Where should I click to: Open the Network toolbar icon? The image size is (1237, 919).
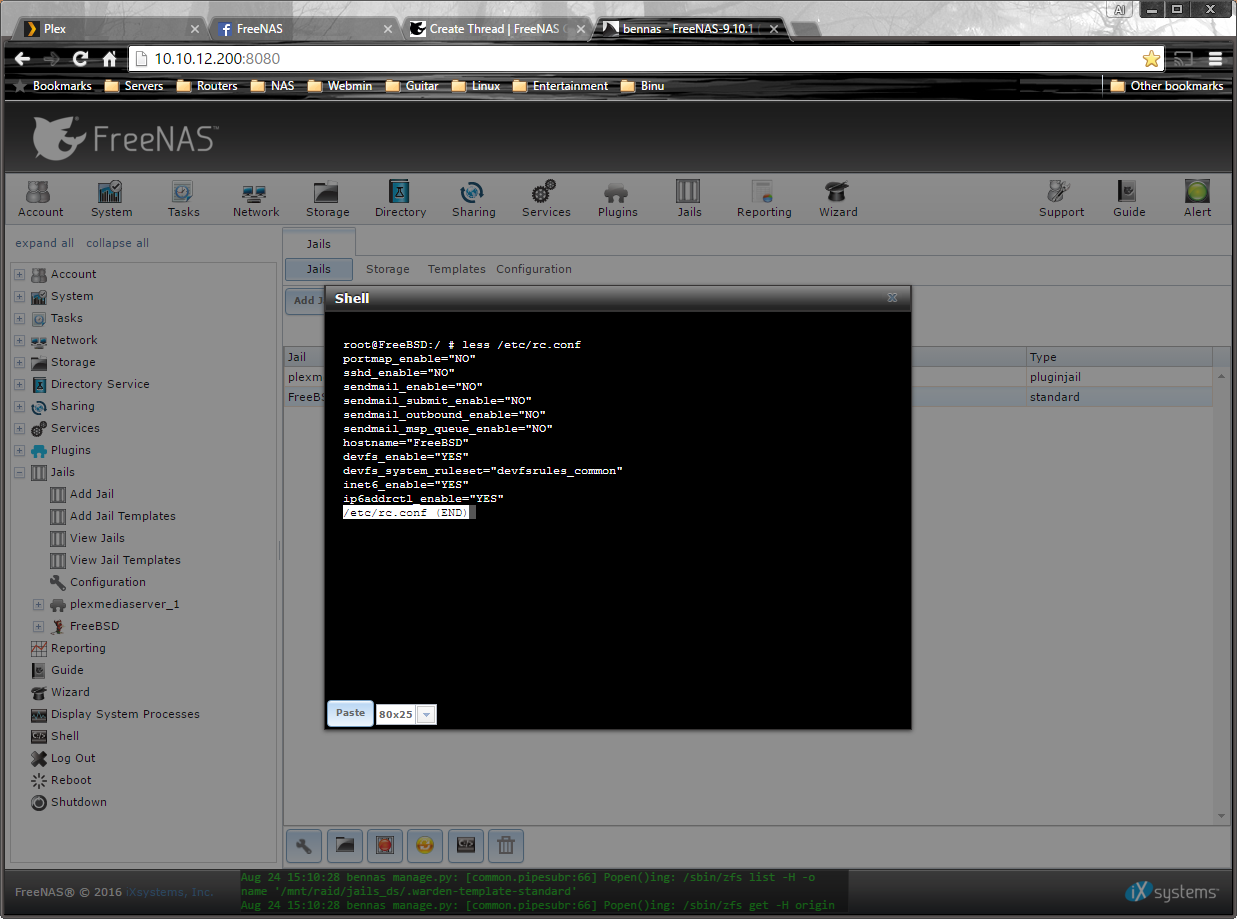point(256,198)
